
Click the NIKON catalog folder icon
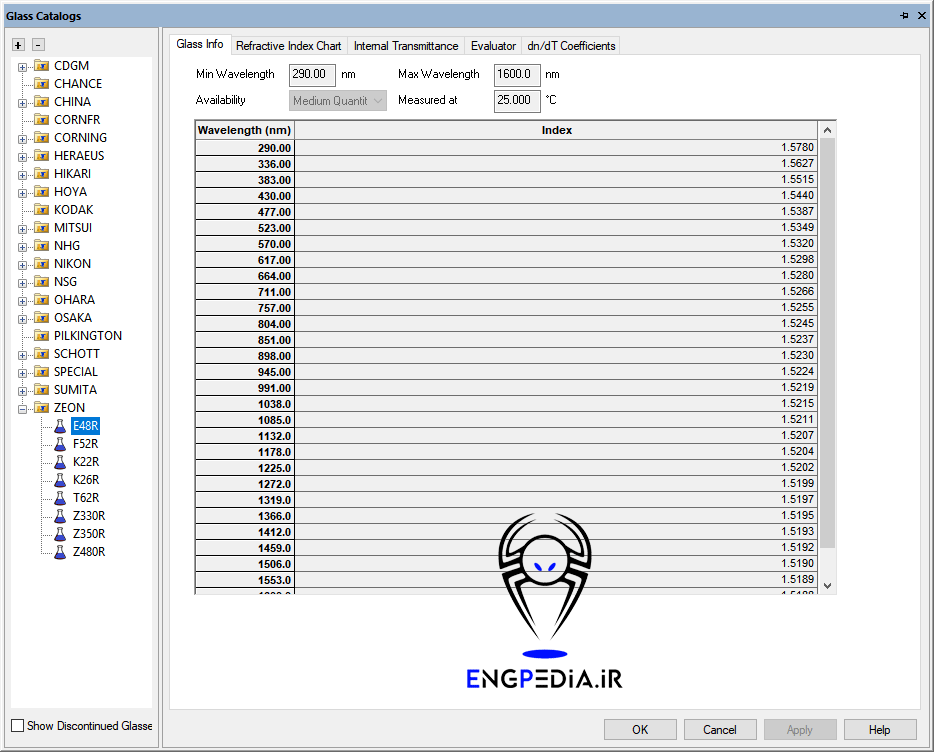tap(42, 264)
